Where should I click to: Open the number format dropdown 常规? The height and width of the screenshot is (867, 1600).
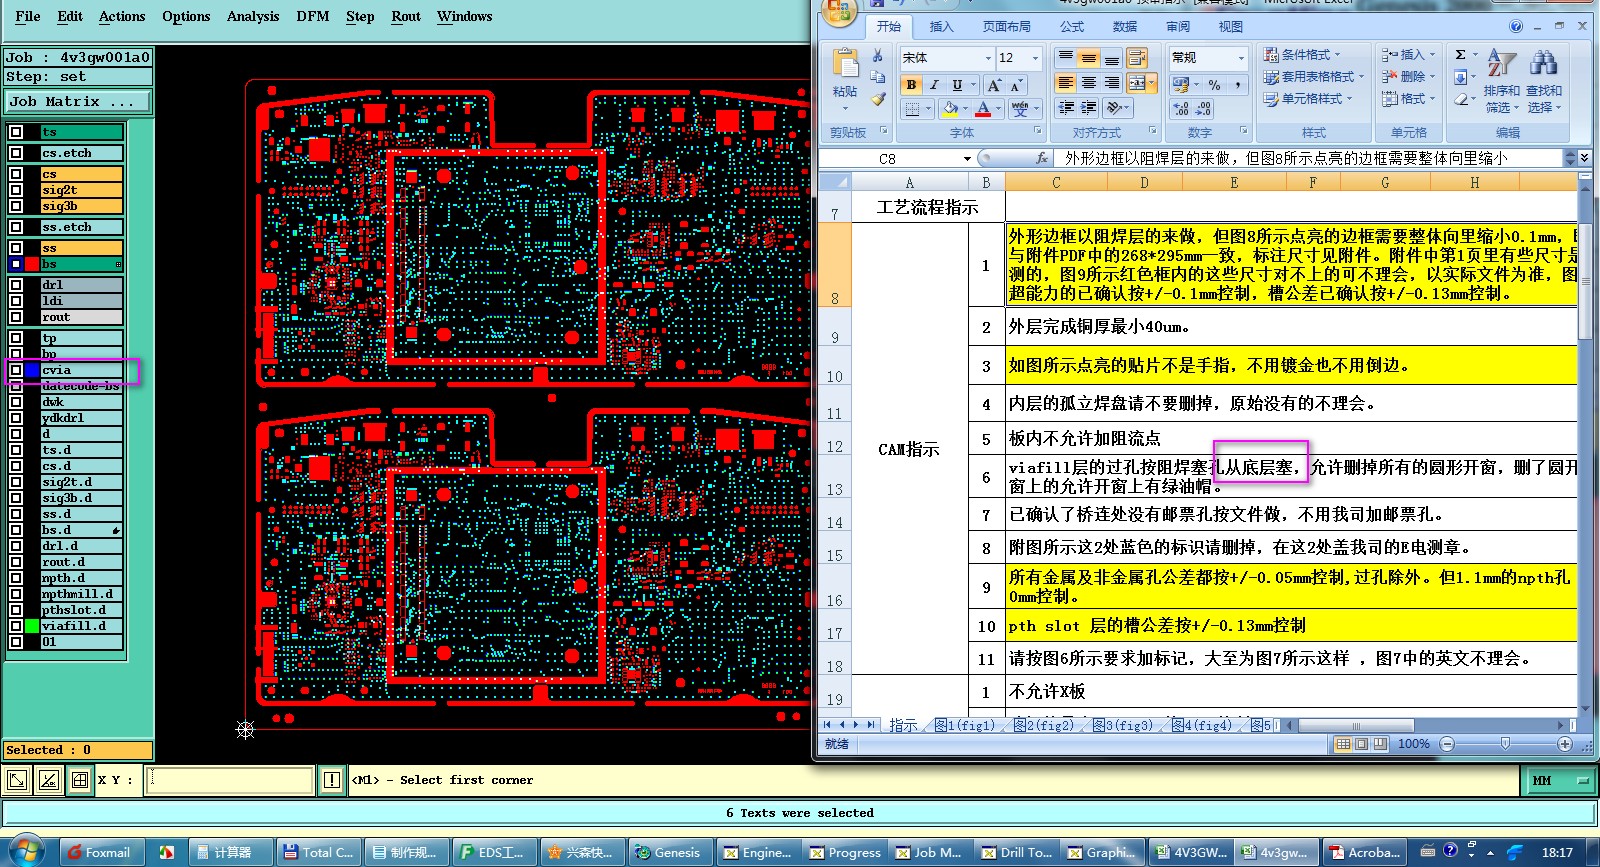point(1241,58)
